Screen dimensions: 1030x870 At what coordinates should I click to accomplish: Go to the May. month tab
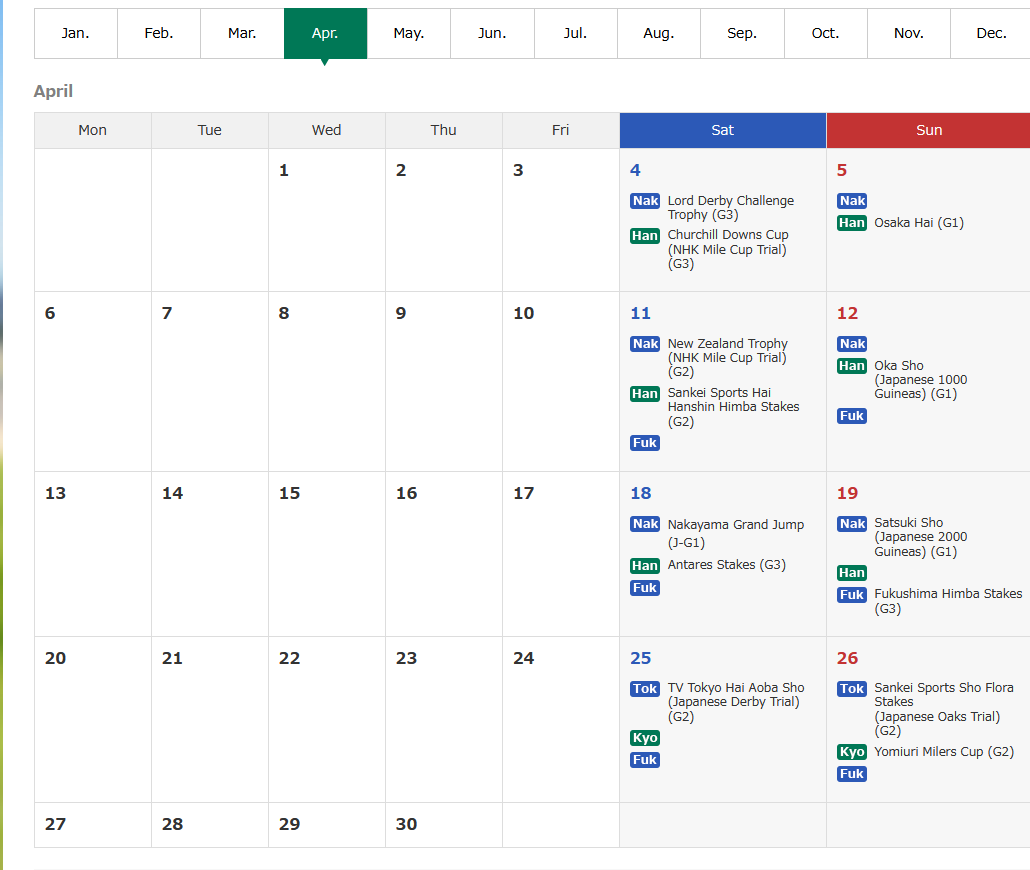point(409,34)
